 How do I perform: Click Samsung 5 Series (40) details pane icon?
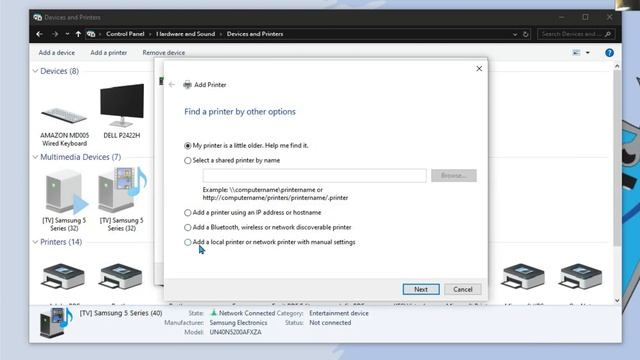click(x=56, y=322)
